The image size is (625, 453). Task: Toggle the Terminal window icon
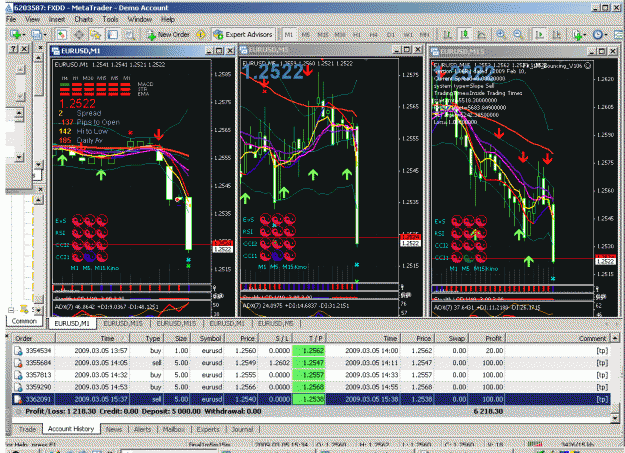pos(112,35)
